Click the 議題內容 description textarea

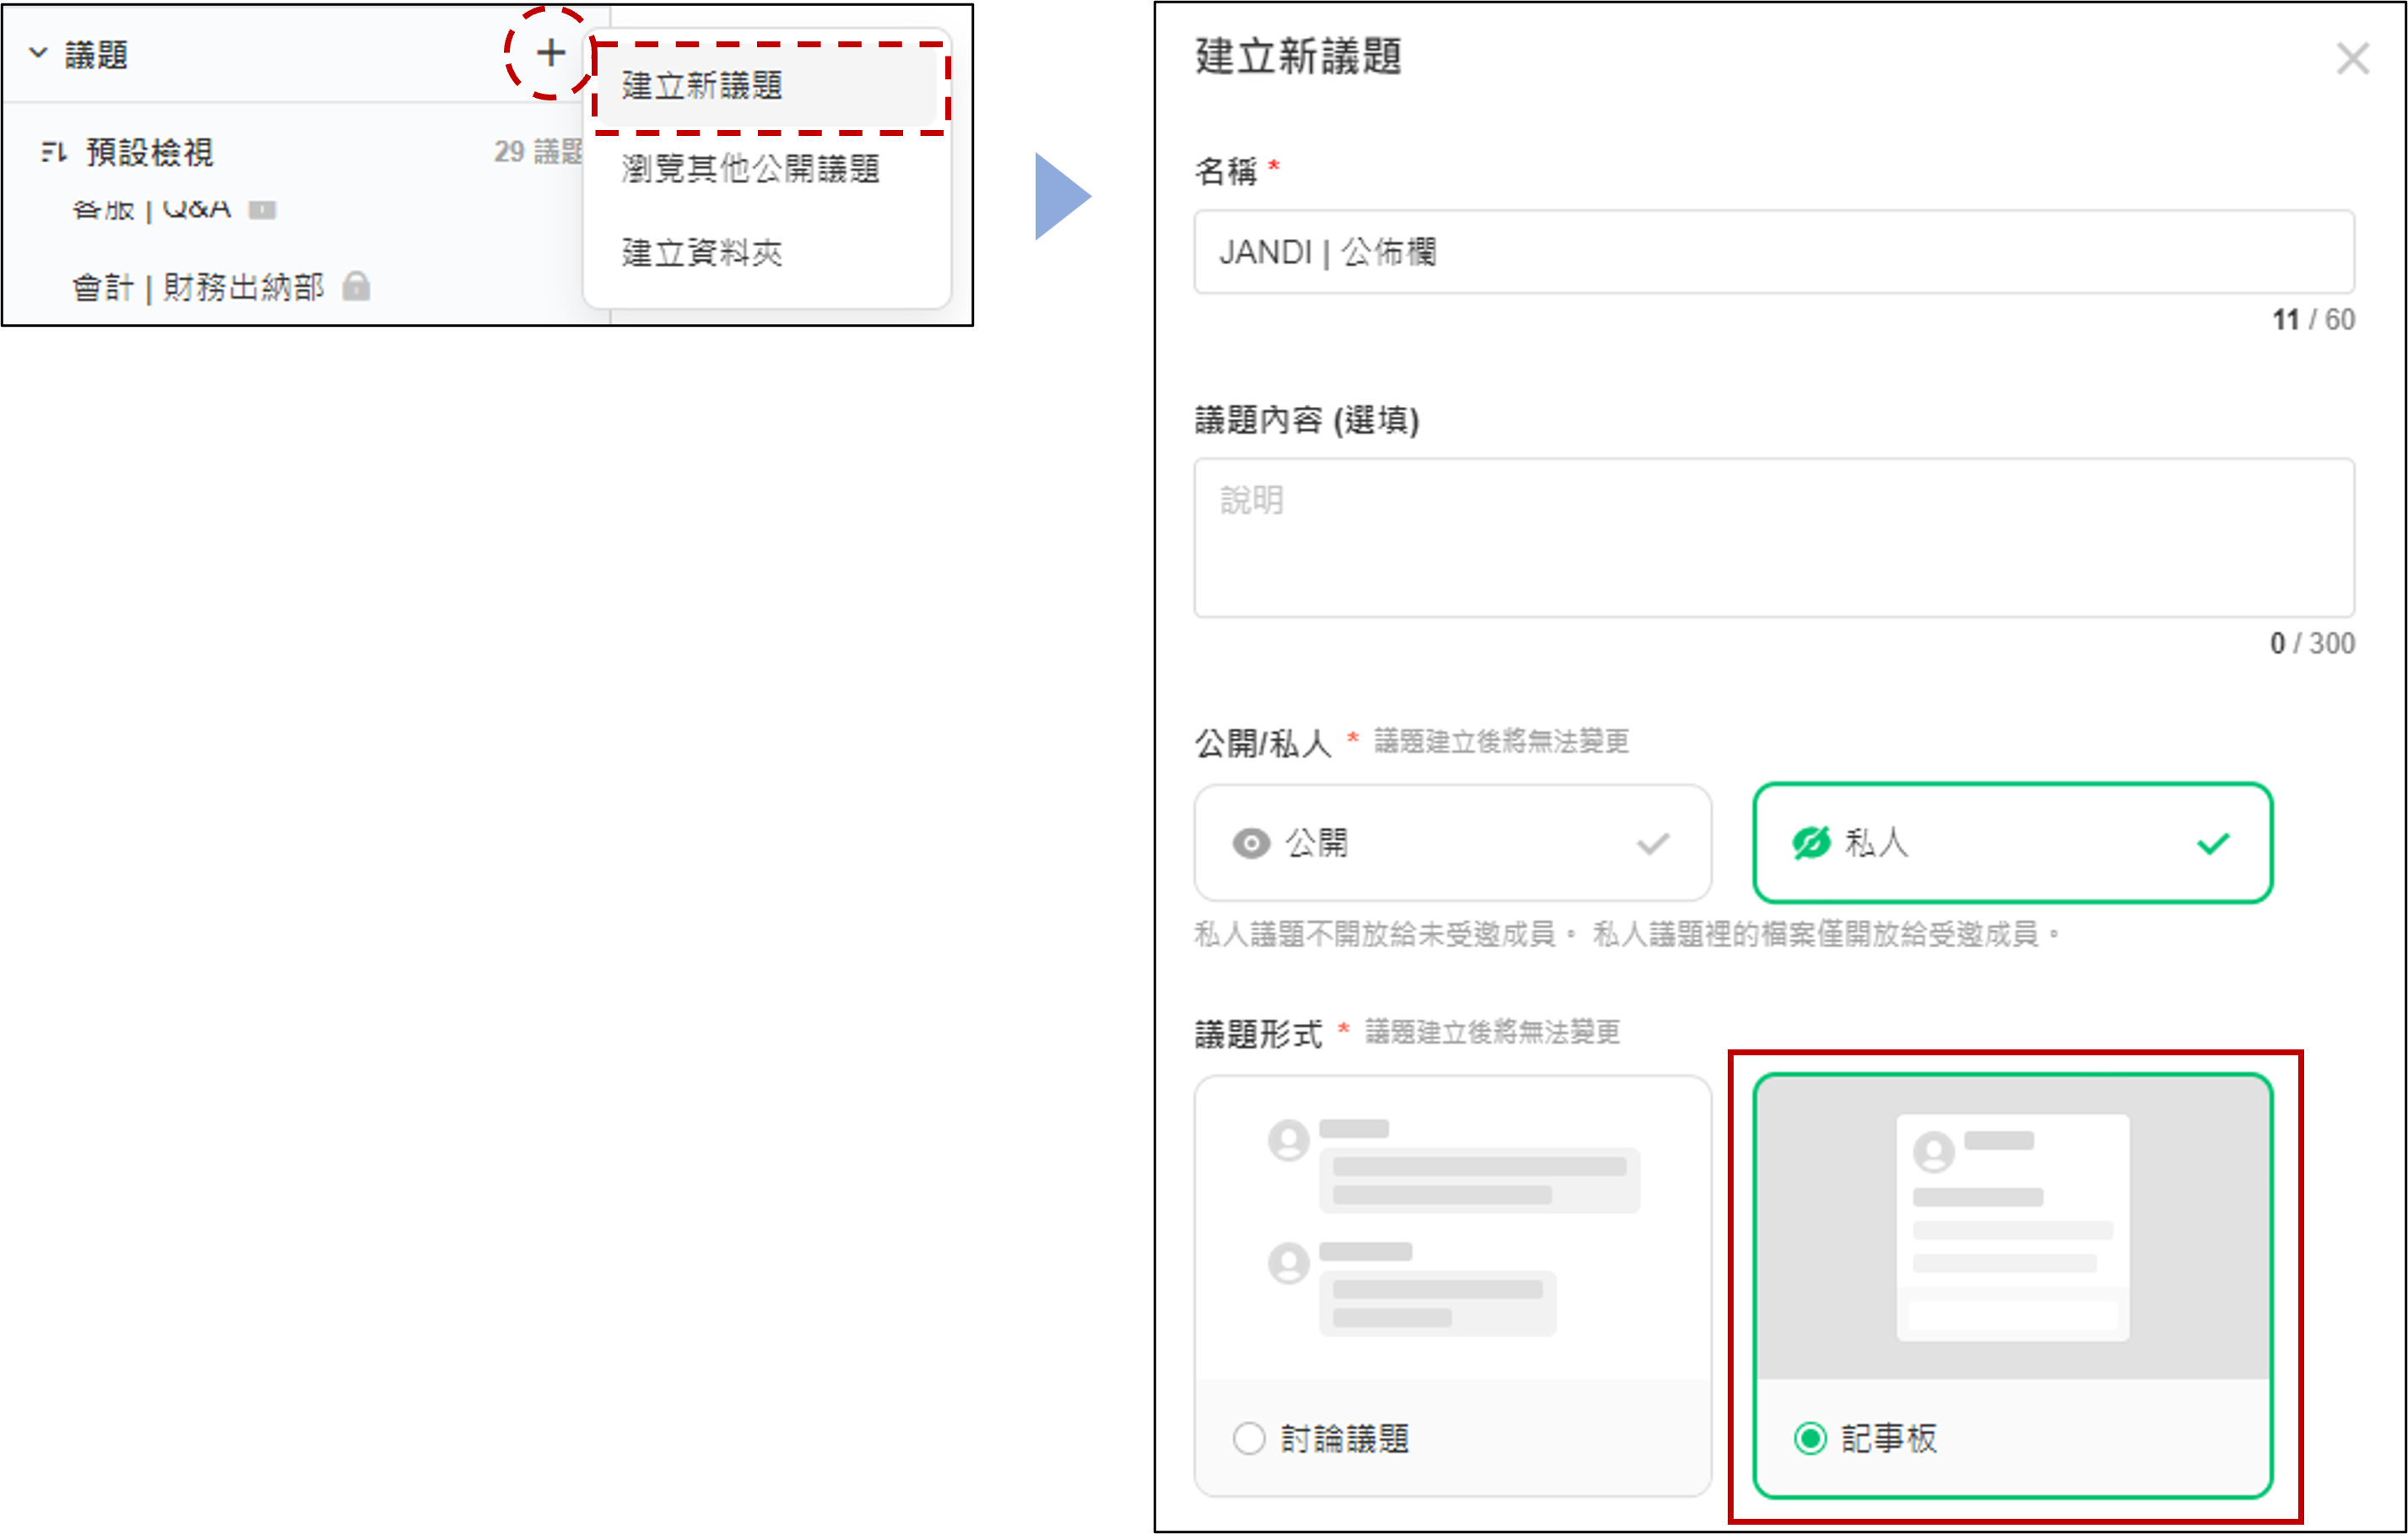tap(1773, 537)
